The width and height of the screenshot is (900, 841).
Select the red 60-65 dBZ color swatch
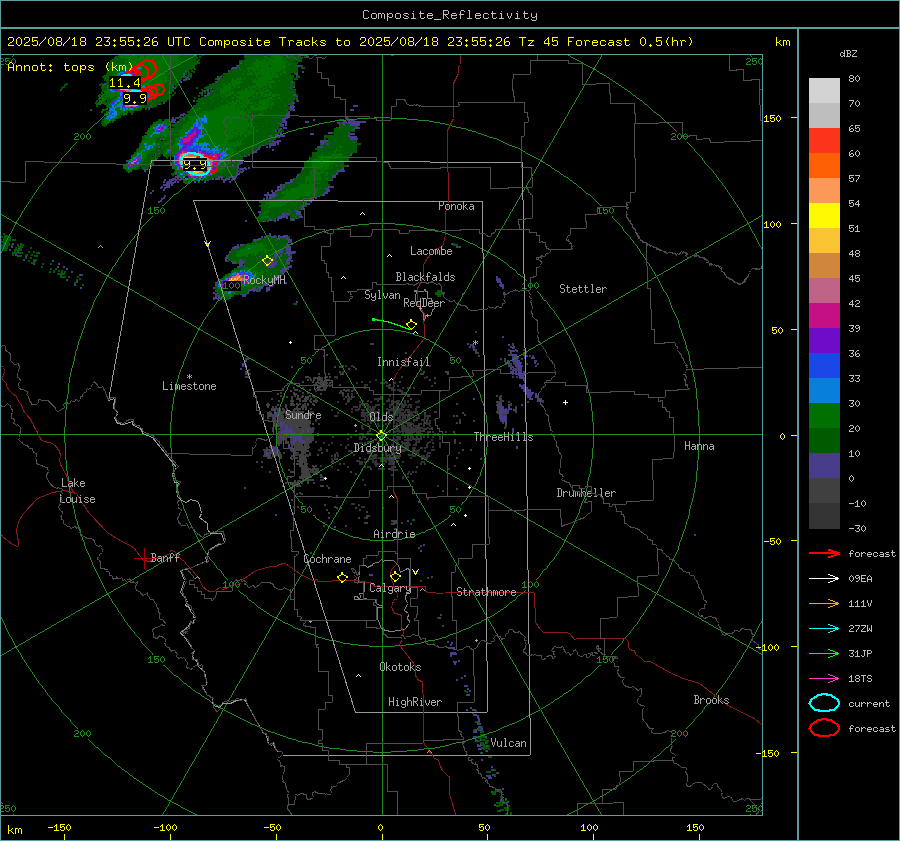pos(824,141)
